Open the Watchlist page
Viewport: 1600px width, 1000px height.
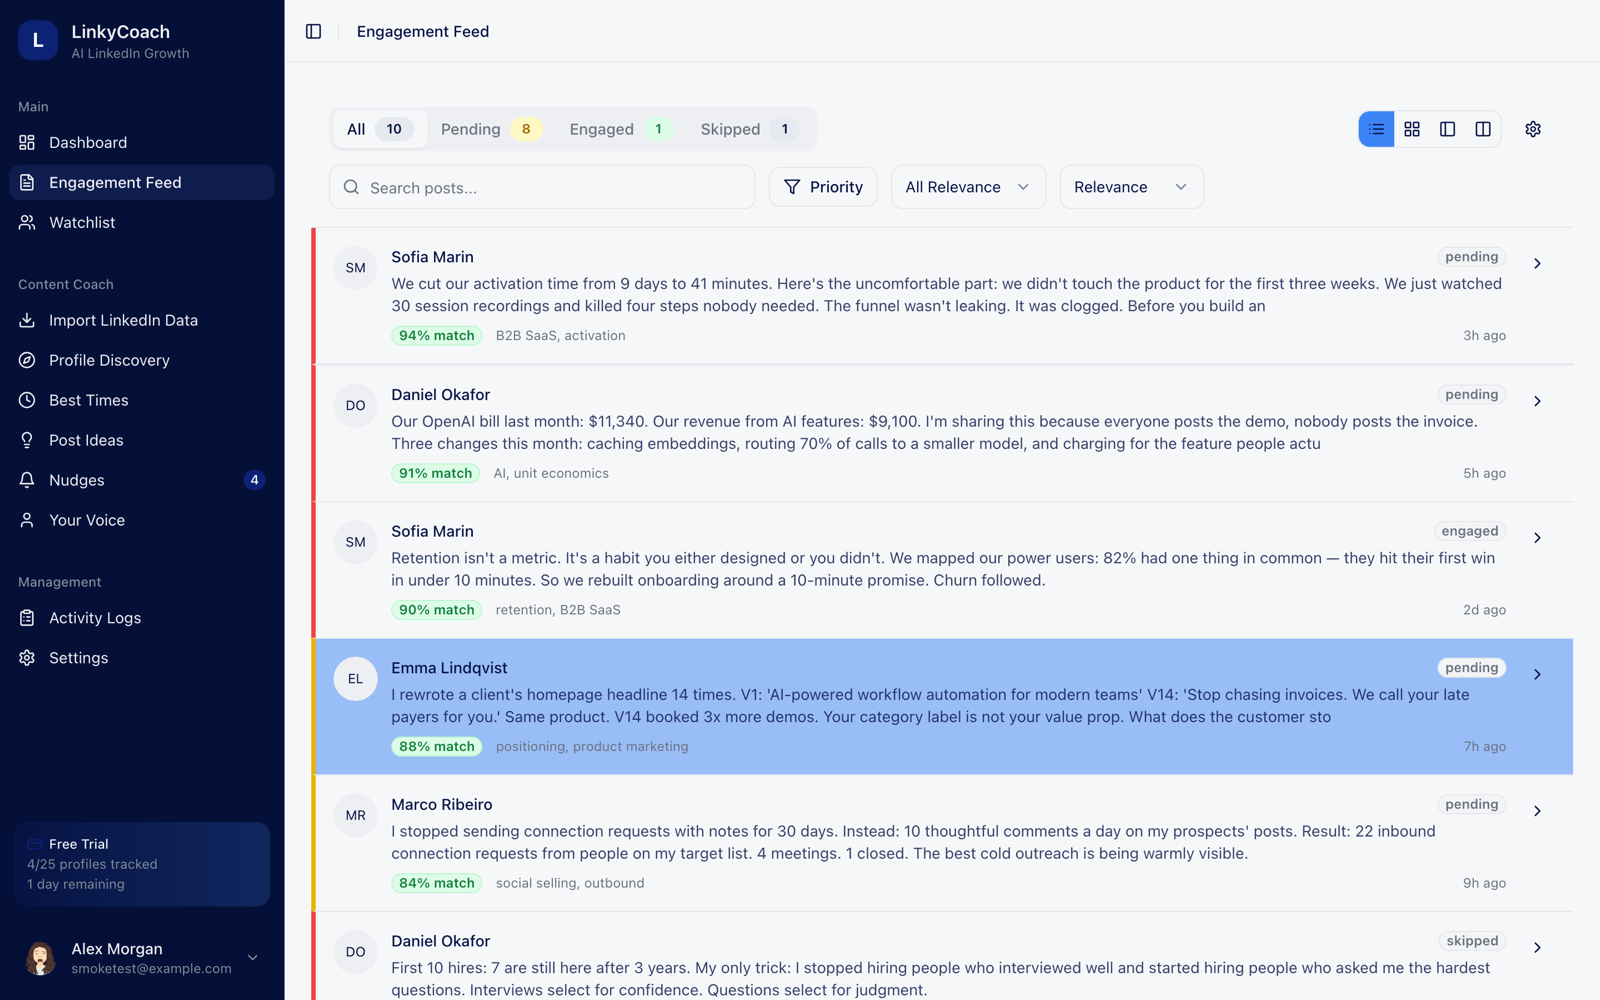point(142,222)
